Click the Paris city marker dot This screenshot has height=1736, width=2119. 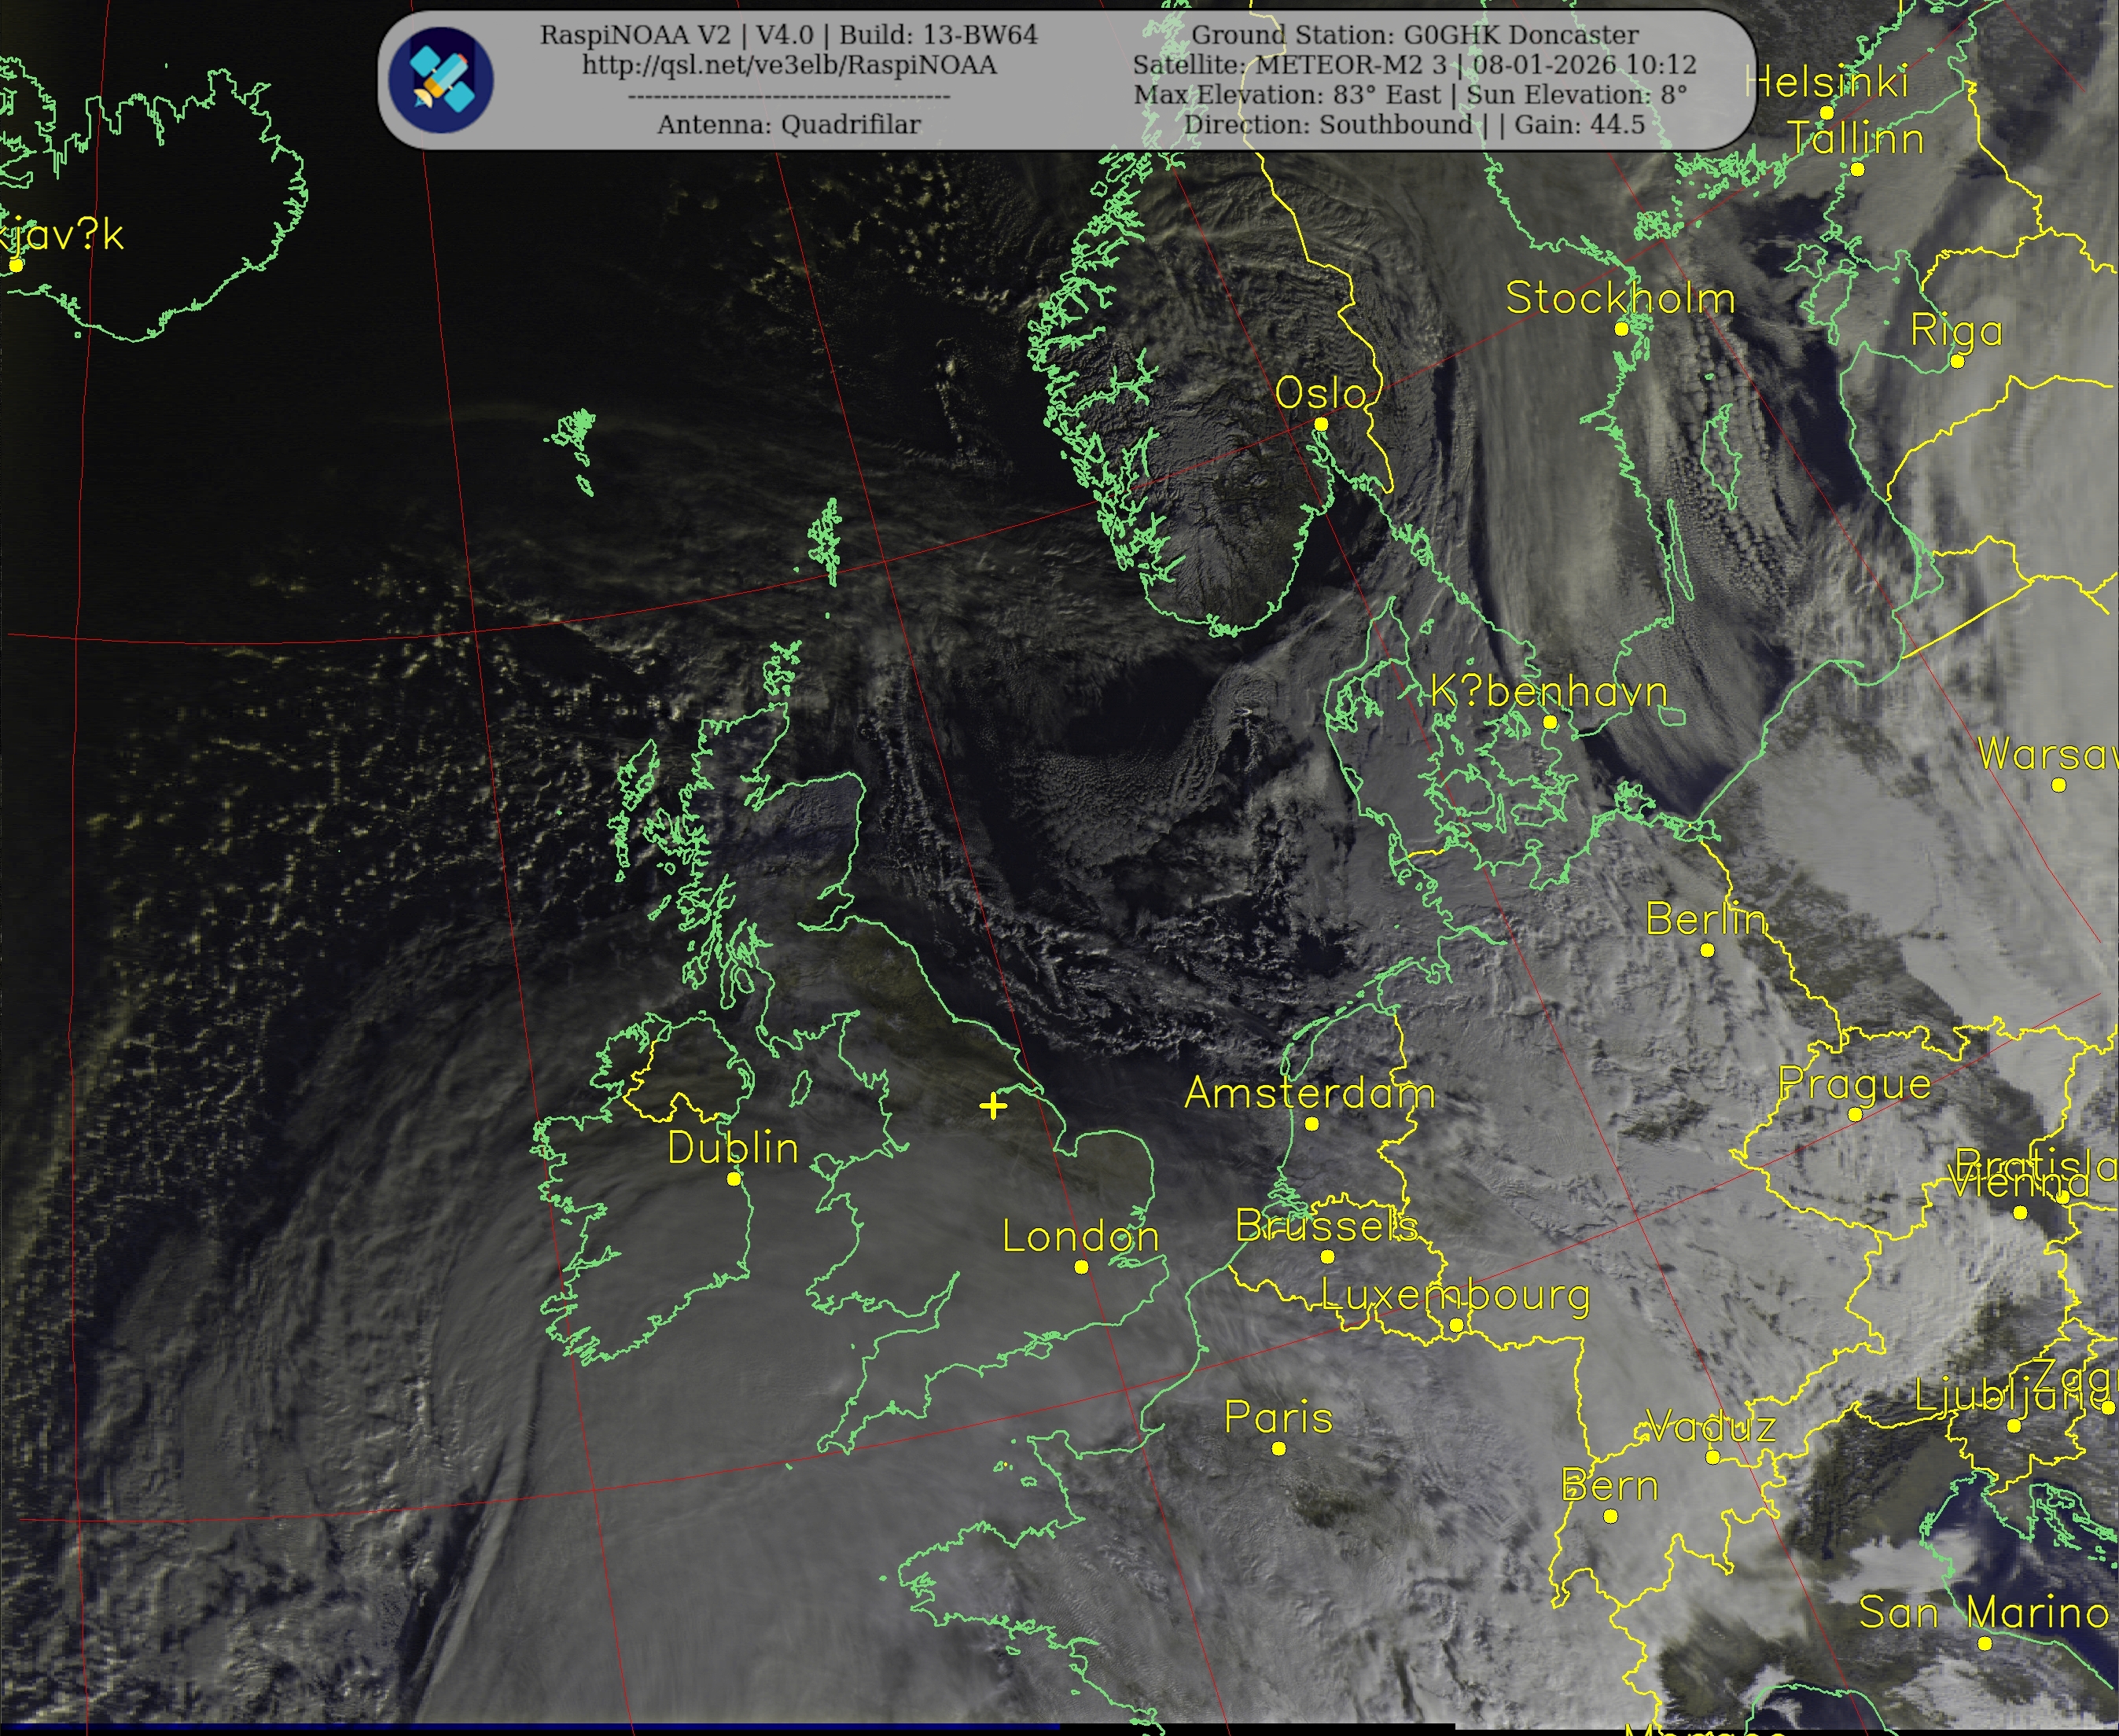(x=1278, y=1448)
